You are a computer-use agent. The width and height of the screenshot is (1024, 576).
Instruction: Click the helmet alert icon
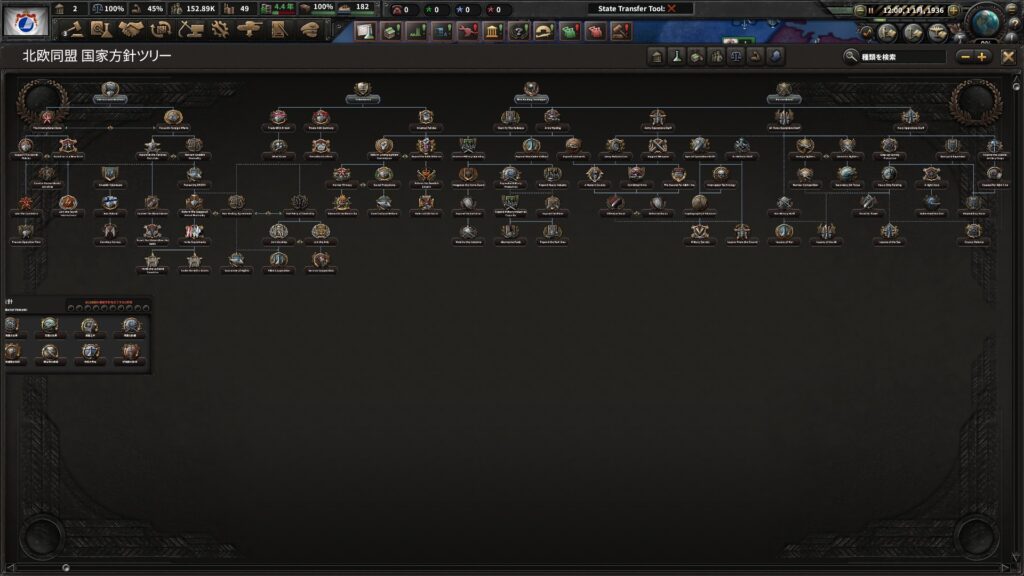click(545, 31)
